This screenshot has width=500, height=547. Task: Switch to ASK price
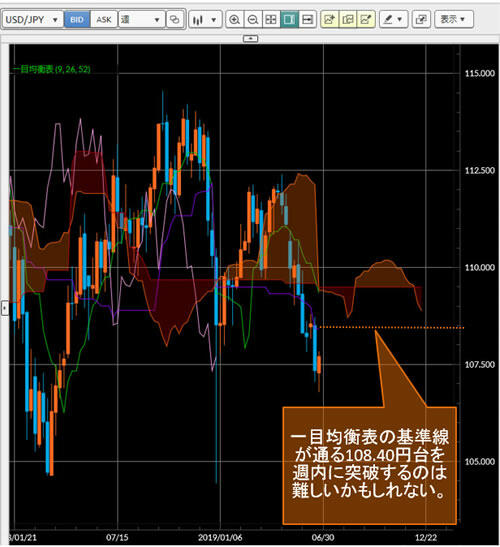coord(104,20)
